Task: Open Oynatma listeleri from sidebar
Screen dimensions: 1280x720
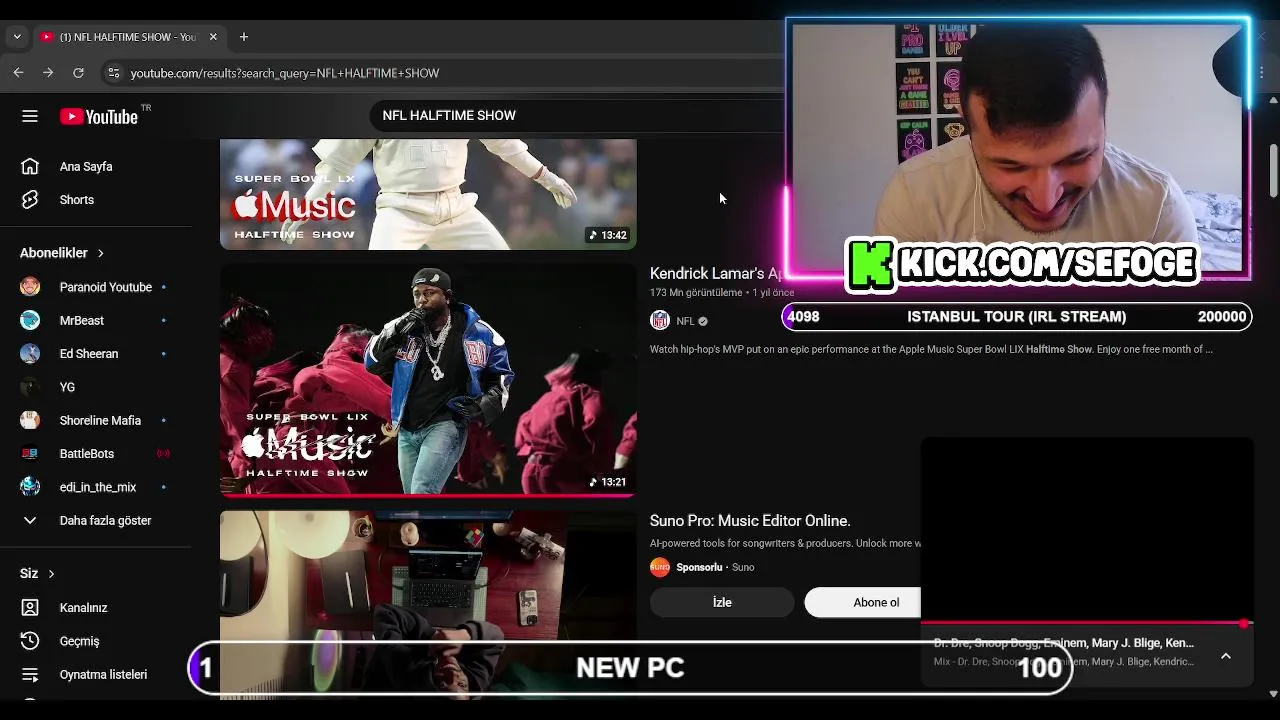Action: pyautogui.click(x=103, y=674)
